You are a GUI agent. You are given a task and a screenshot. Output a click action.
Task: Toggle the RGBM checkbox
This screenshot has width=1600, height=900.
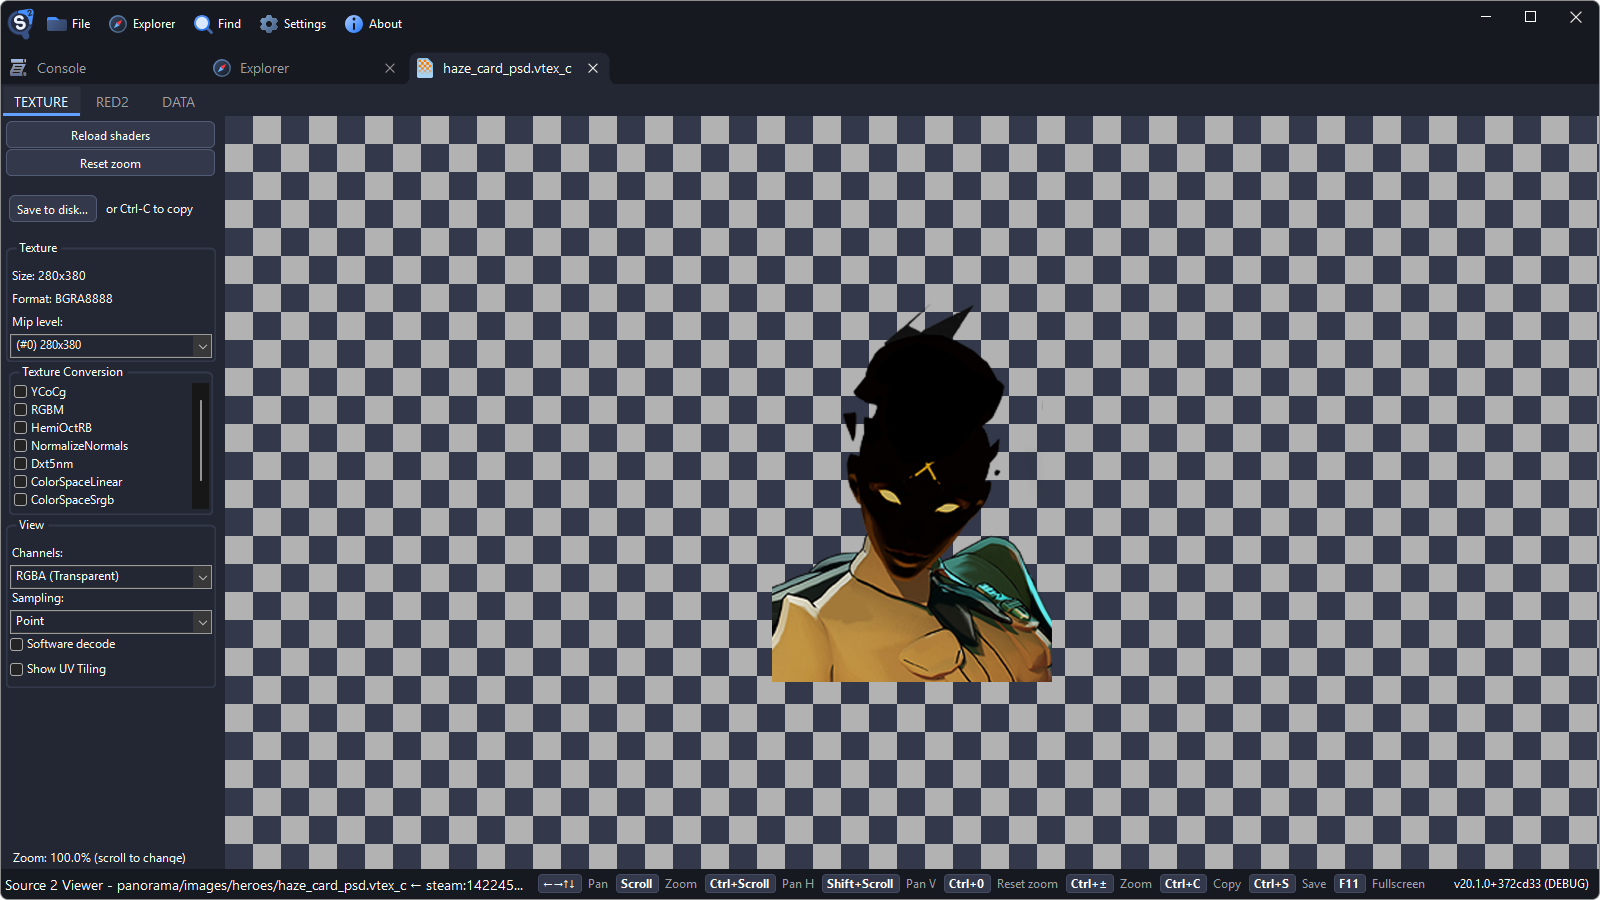(21, 410)
